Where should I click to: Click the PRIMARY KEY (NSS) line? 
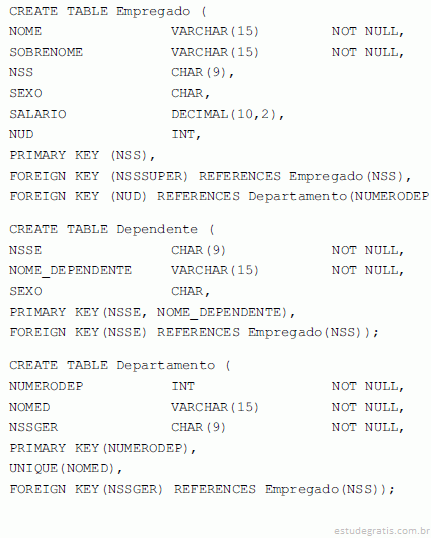pos(82,155)
